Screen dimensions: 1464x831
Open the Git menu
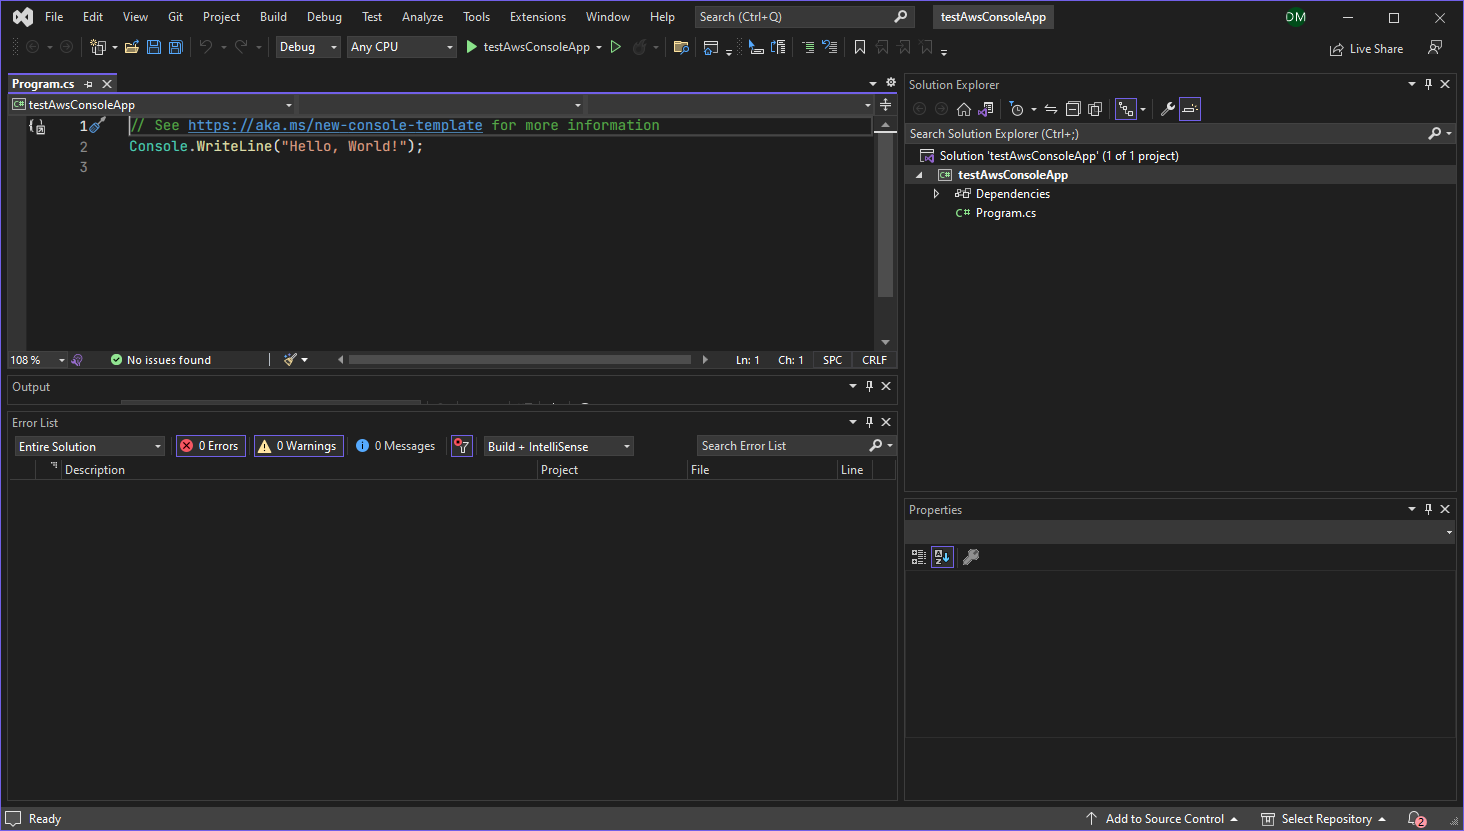[x=175, y=17]
